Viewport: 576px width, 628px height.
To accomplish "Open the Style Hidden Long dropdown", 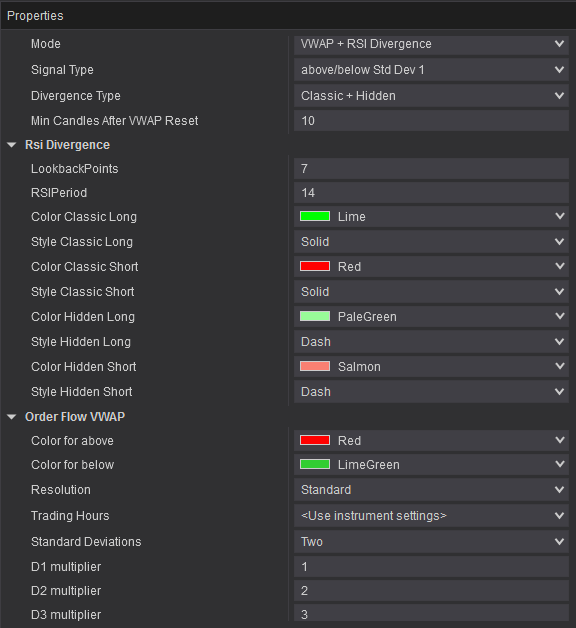I will (431, 342).
